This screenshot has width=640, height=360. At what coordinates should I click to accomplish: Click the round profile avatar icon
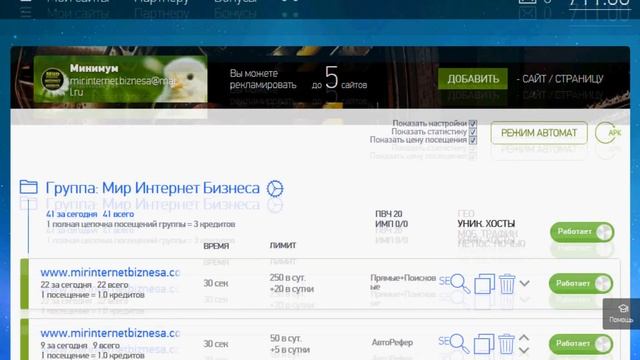[x=53, y=80]
